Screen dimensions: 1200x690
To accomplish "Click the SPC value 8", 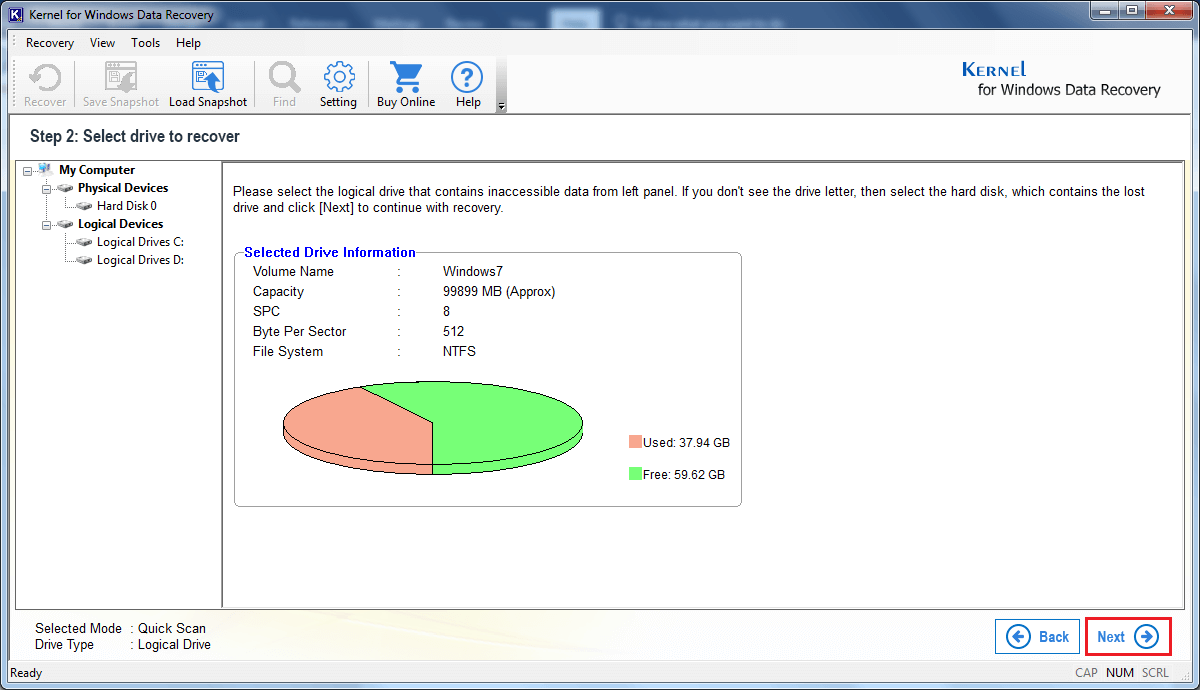I will pyautogui.click(x=447, y=311).
